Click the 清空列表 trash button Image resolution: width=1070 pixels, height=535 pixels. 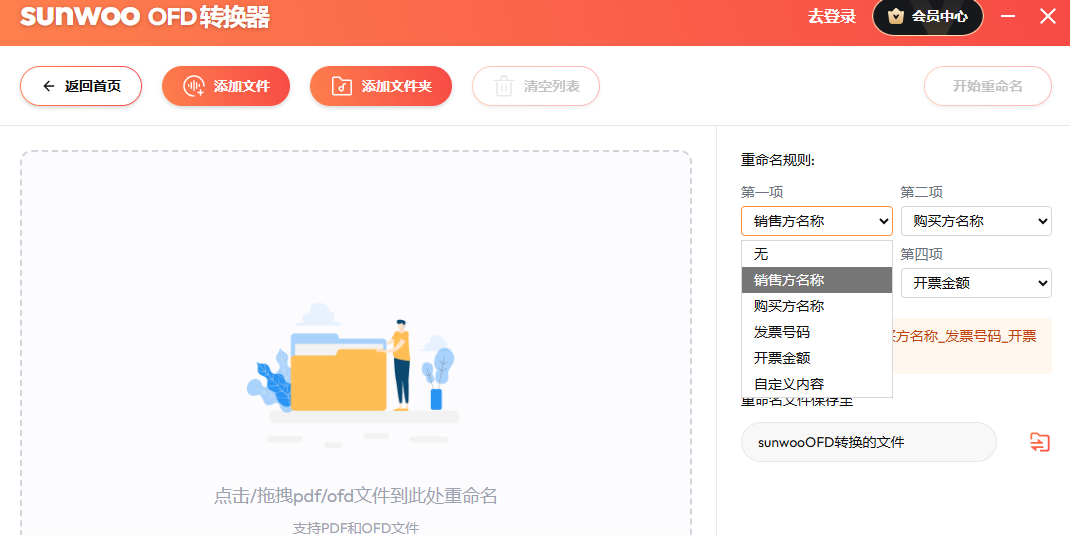[x=536, y=86]
